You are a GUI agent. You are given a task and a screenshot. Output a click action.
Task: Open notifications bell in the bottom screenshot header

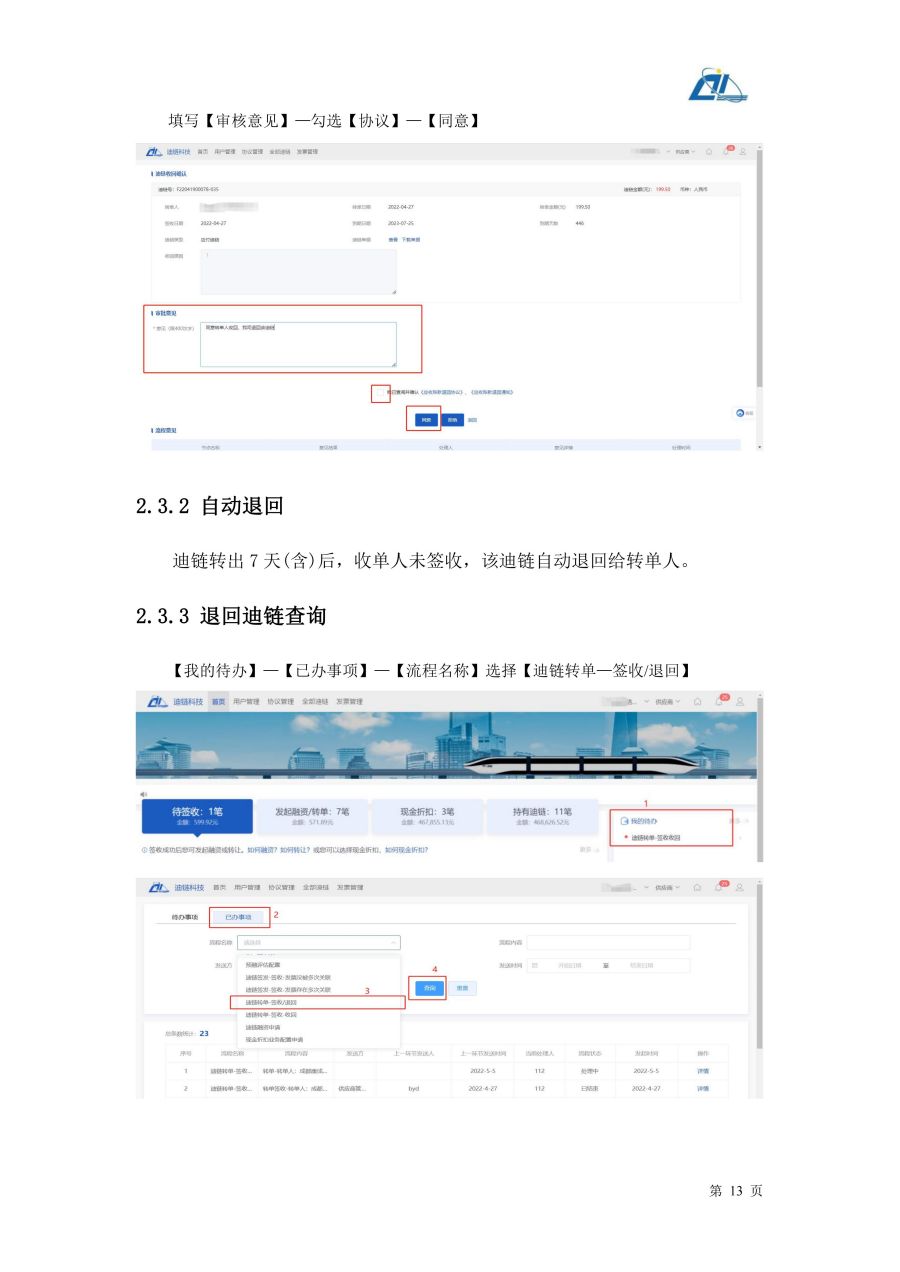click(719, 887)
